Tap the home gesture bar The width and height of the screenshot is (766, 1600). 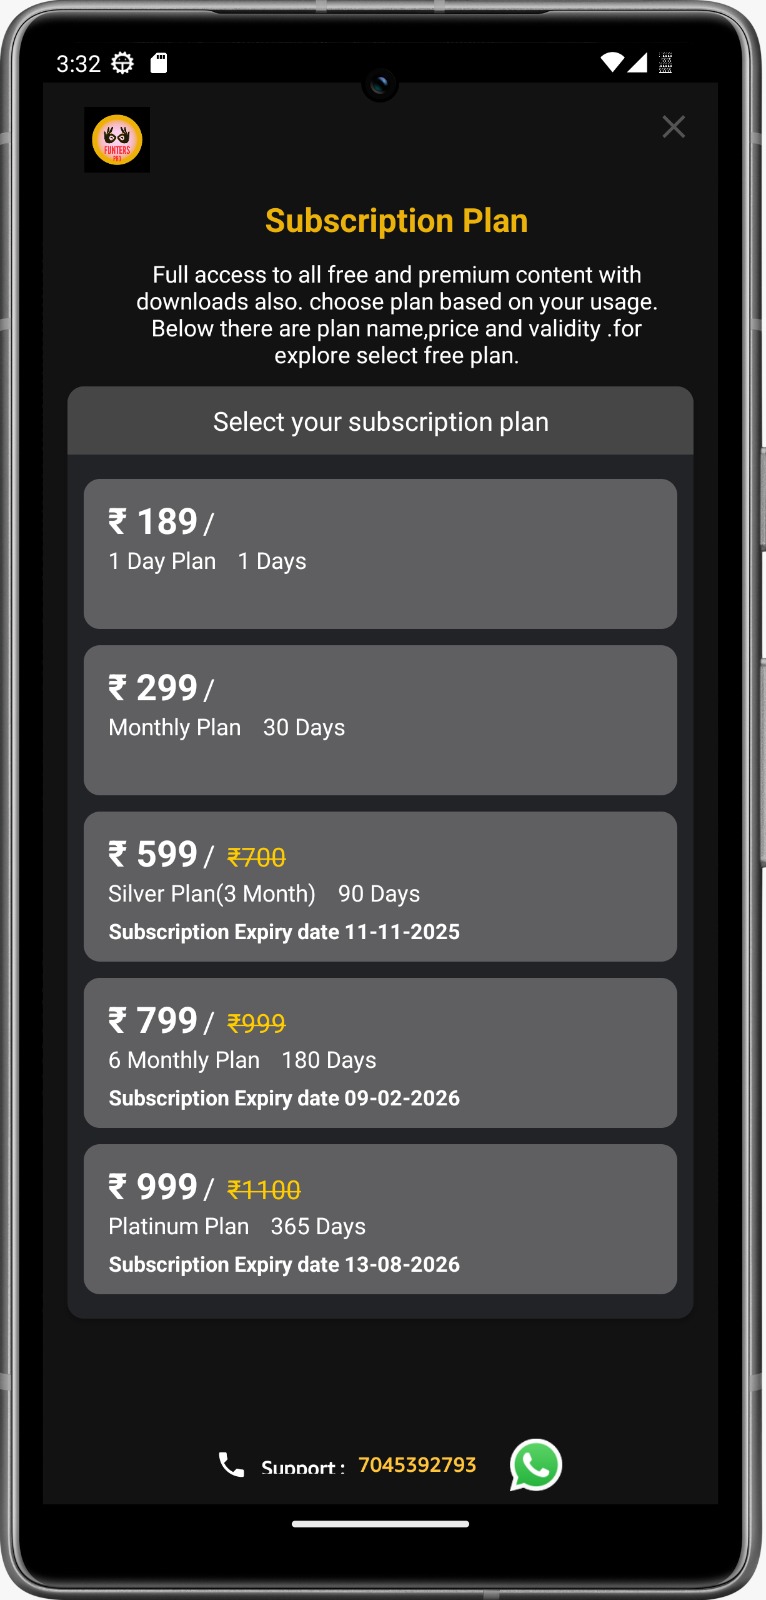[380, 1524]
